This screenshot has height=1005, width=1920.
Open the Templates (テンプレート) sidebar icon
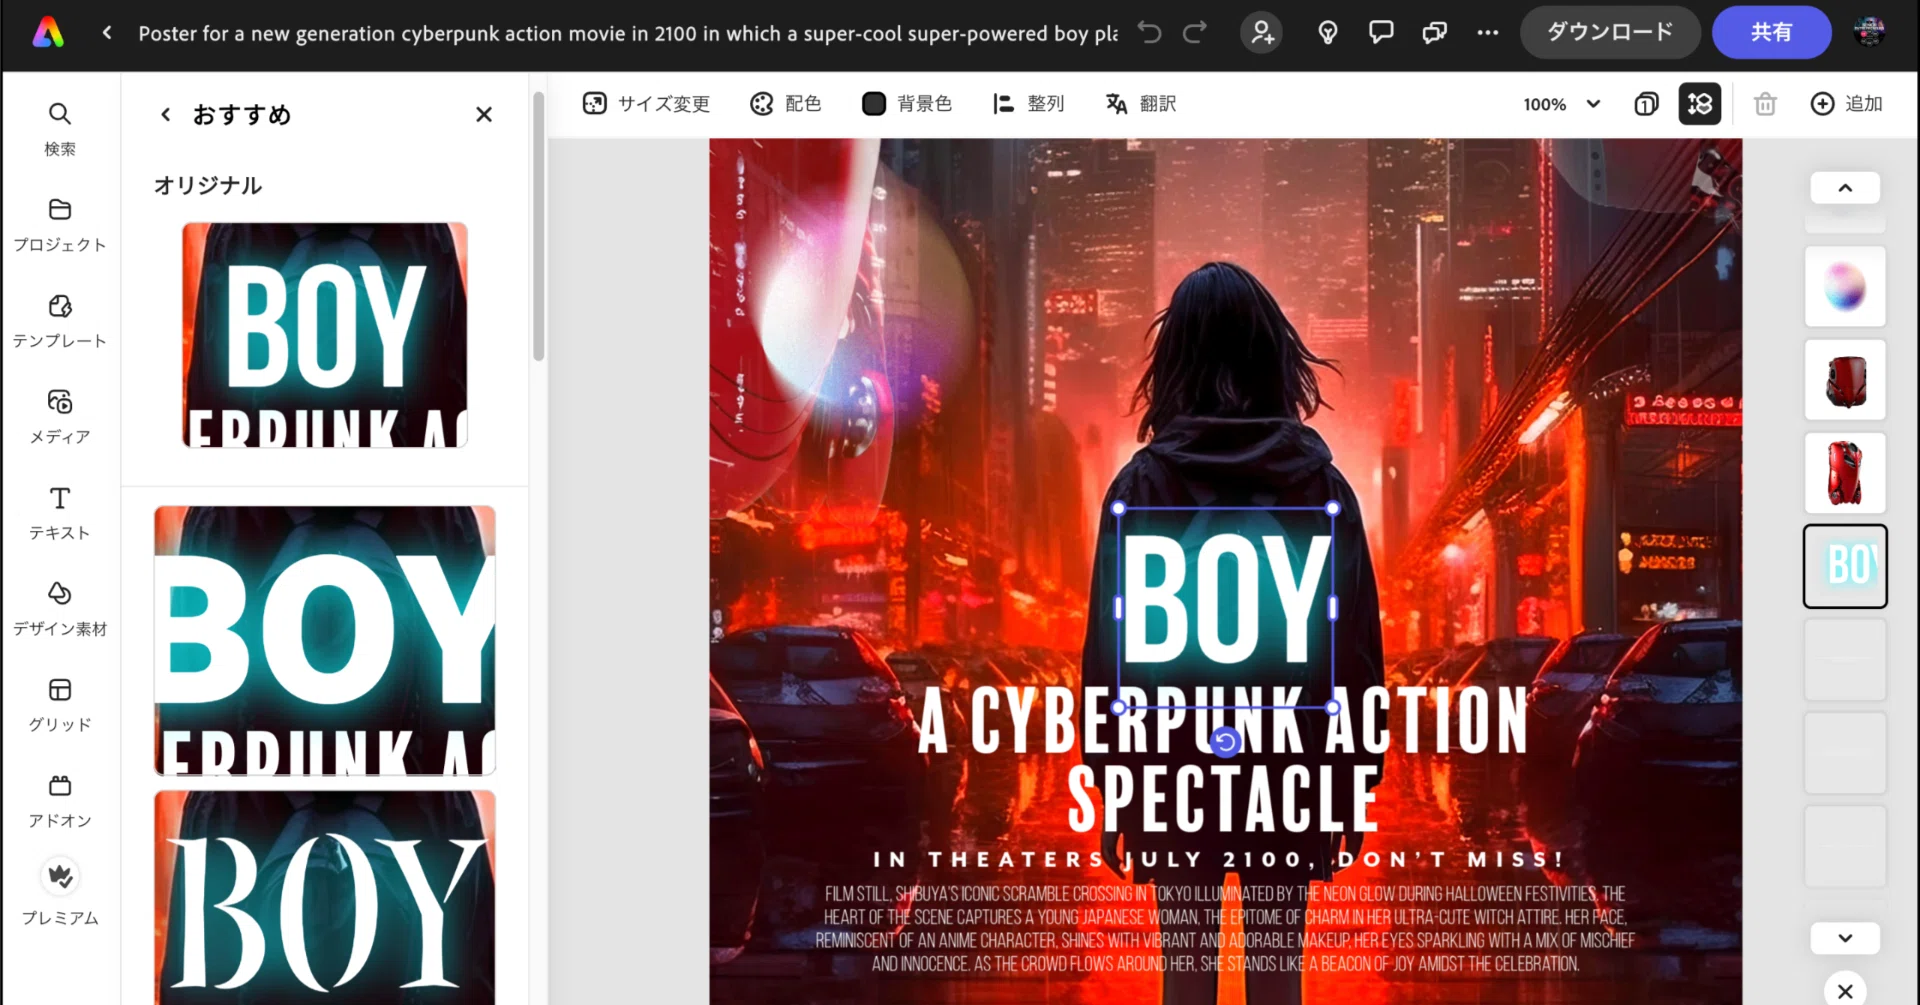click(60, 320)
